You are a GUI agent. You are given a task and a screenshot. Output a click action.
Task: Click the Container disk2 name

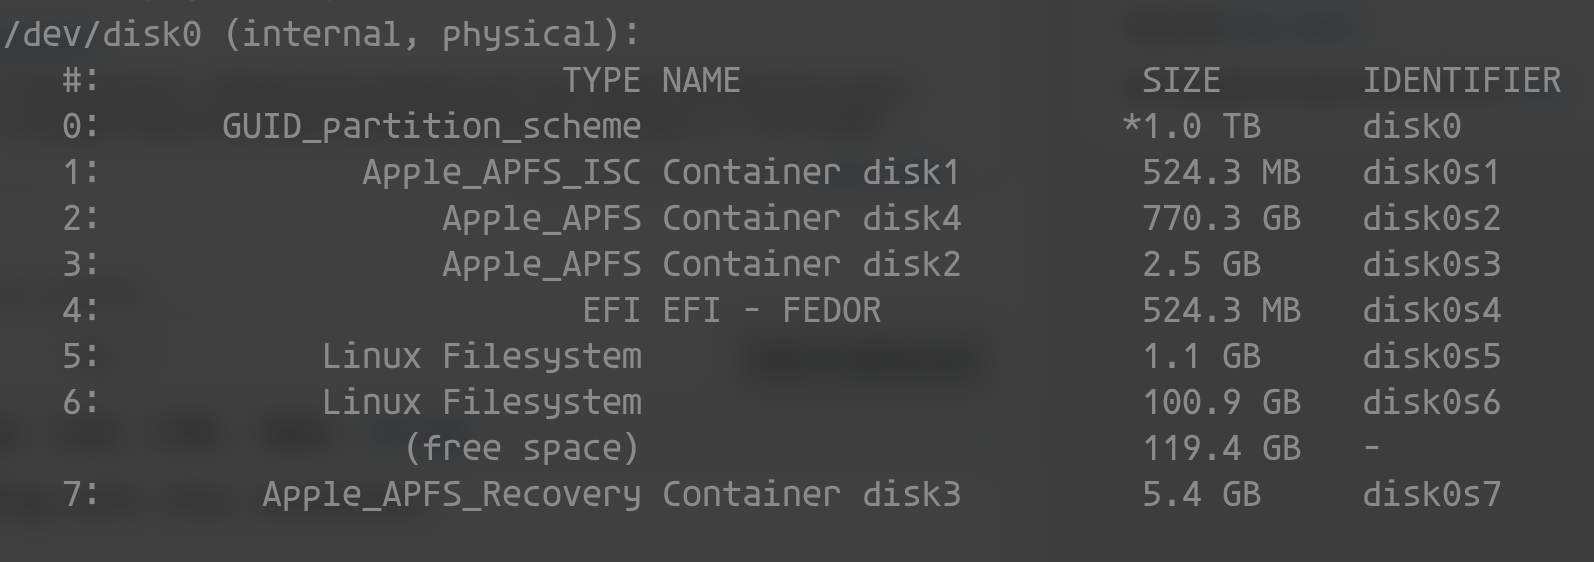click(811, 264)
